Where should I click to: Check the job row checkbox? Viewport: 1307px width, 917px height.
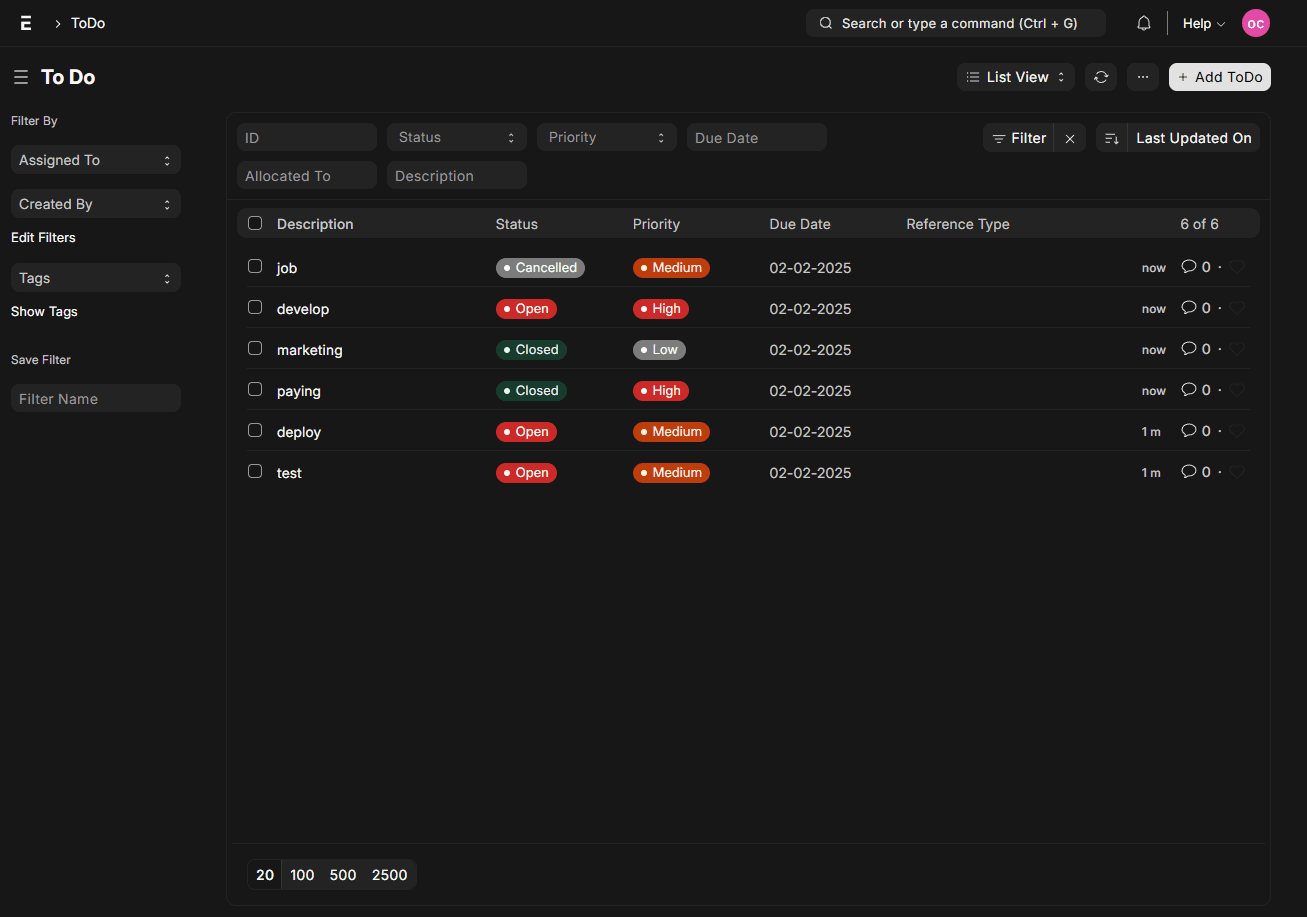(255, 266)
